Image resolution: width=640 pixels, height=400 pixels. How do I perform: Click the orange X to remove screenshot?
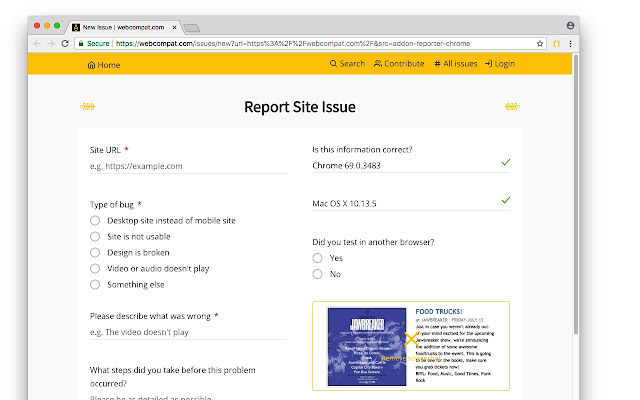coord(411,339)
